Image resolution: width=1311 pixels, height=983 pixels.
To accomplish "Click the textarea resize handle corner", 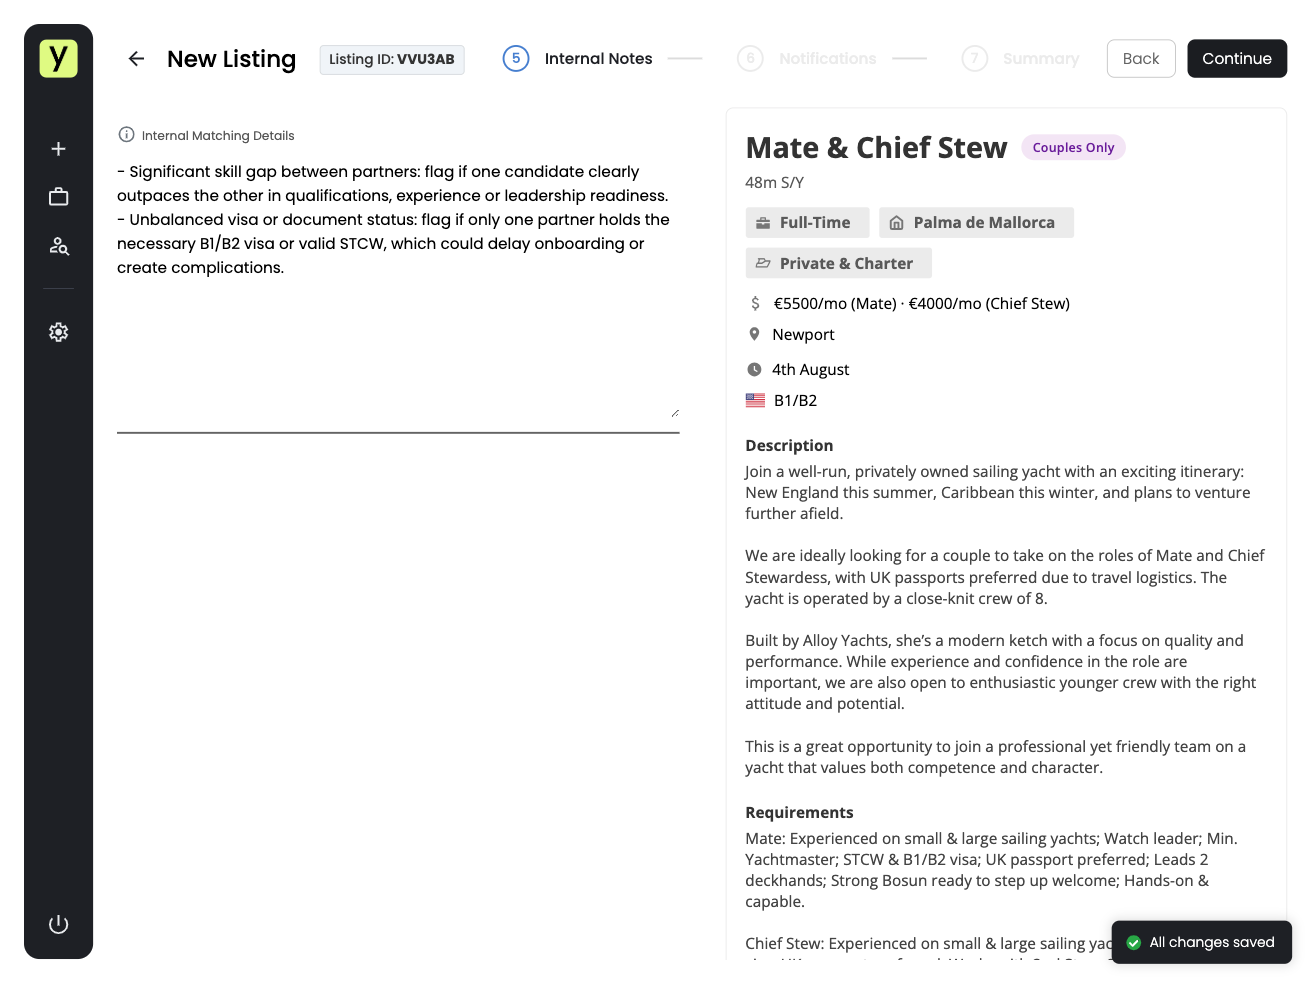I will pyautogui.click(x=675, y=413).
